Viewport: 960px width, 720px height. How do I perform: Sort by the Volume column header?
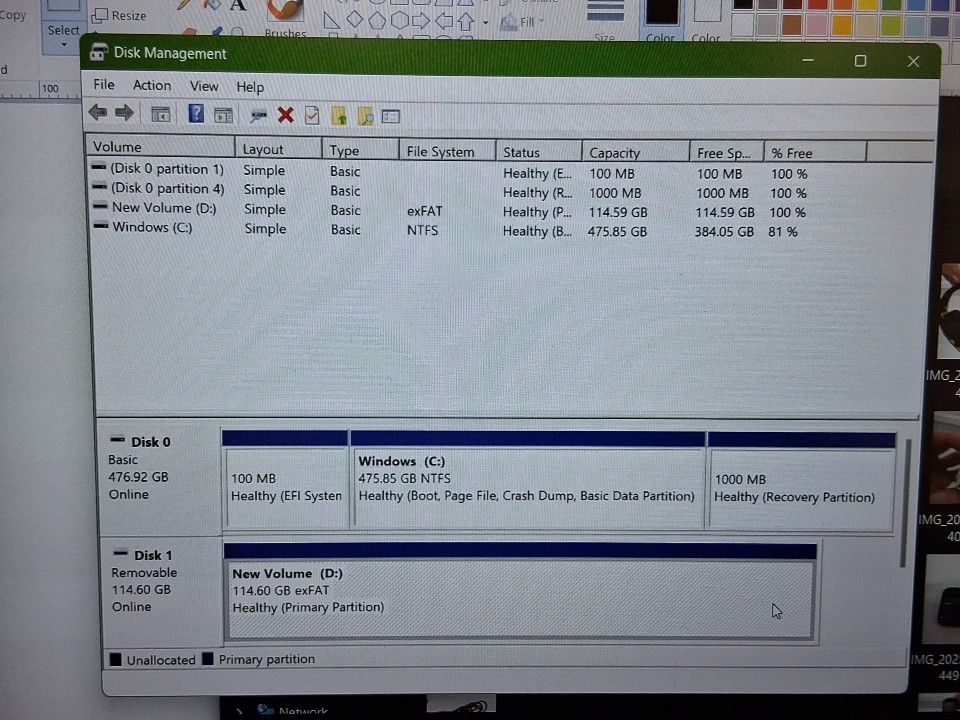click(160, 147)
